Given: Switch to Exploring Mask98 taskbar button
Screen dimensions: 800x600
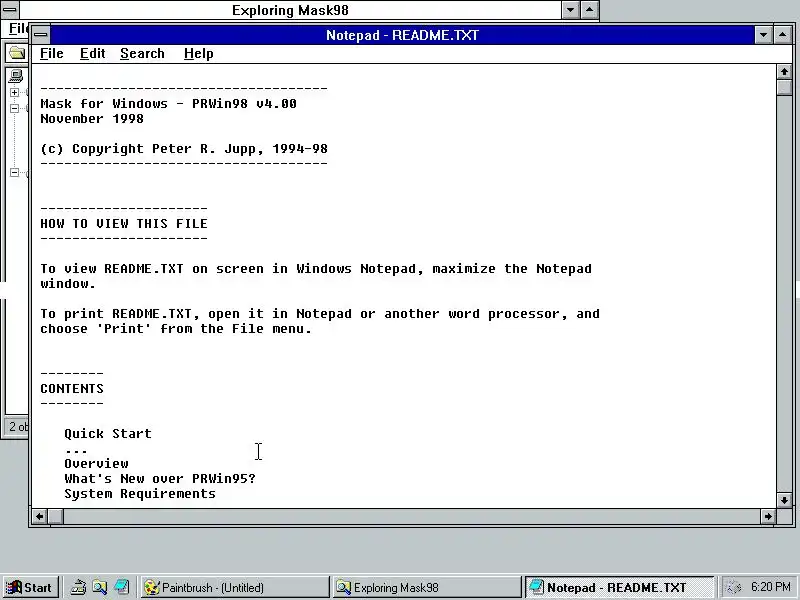Looking at the screenshot, I should [x=427, y=588].
